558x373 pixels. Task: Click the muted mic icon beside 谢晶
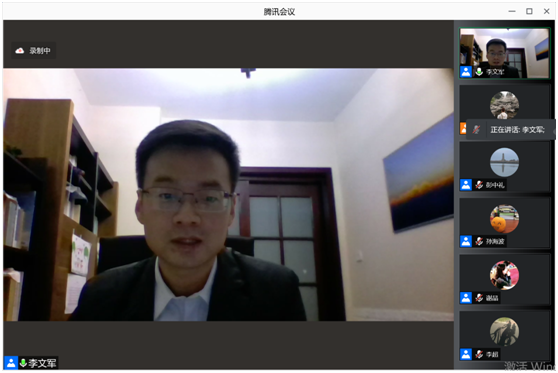coord(479,298)
